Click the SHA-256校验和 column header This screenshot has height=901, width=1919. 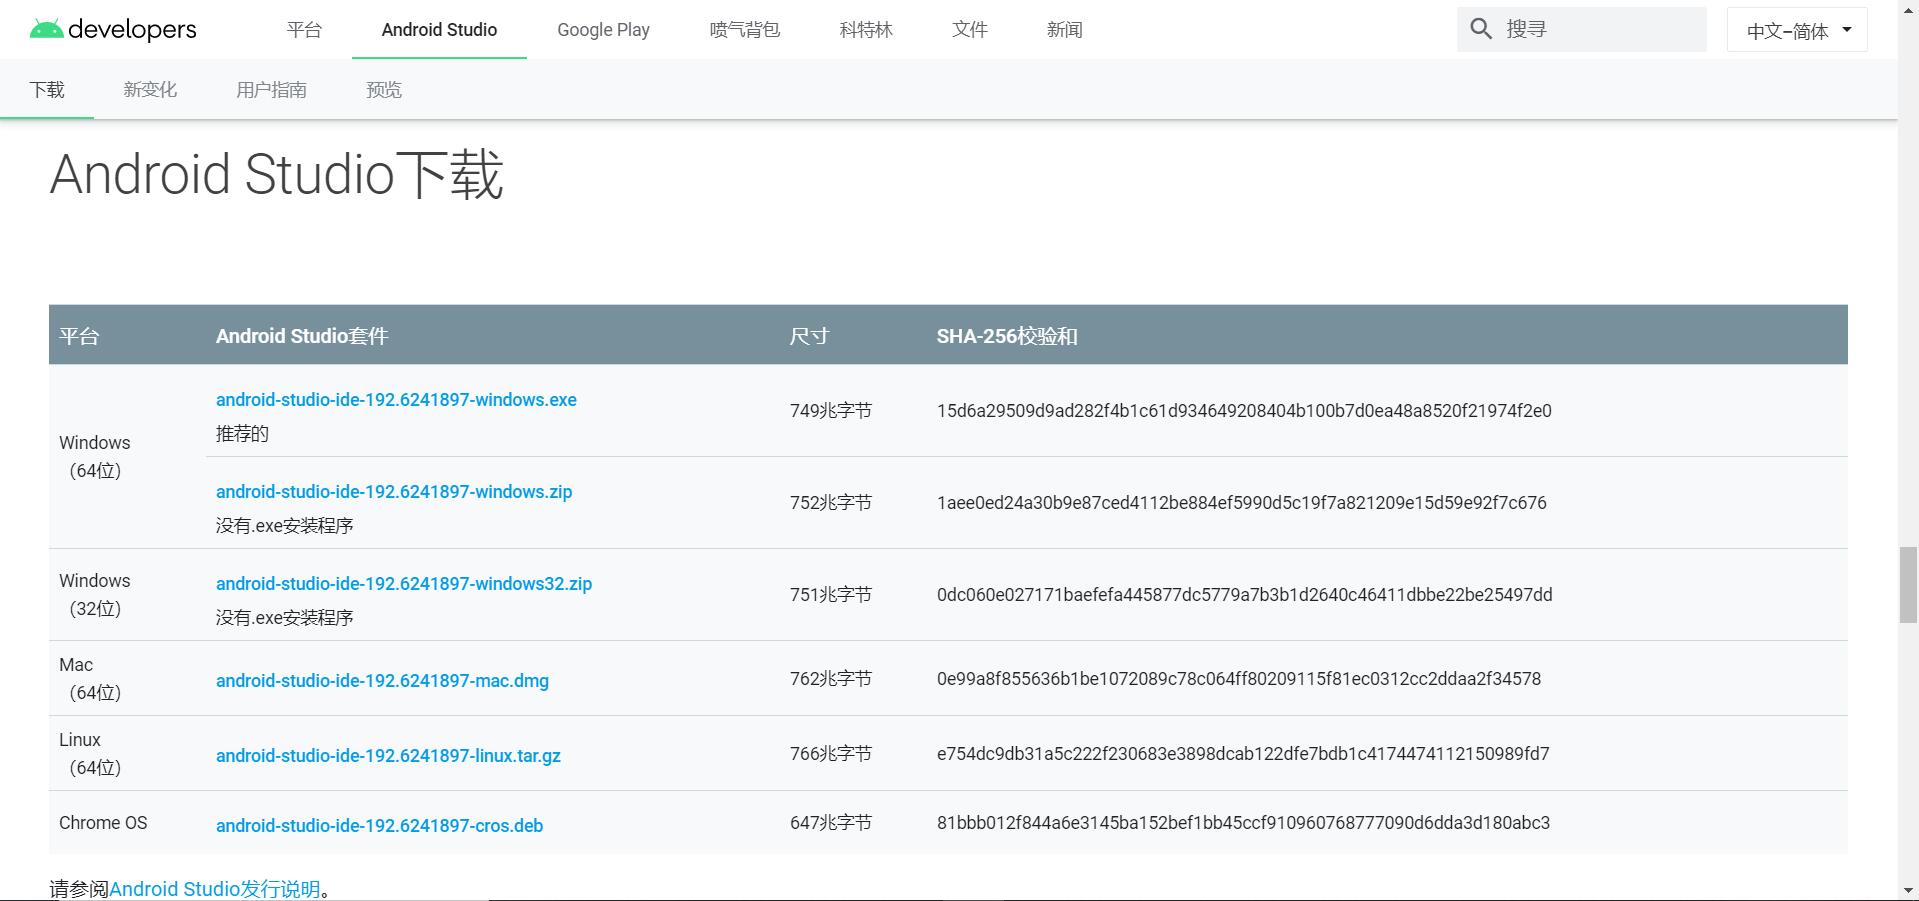[1007, 336]
